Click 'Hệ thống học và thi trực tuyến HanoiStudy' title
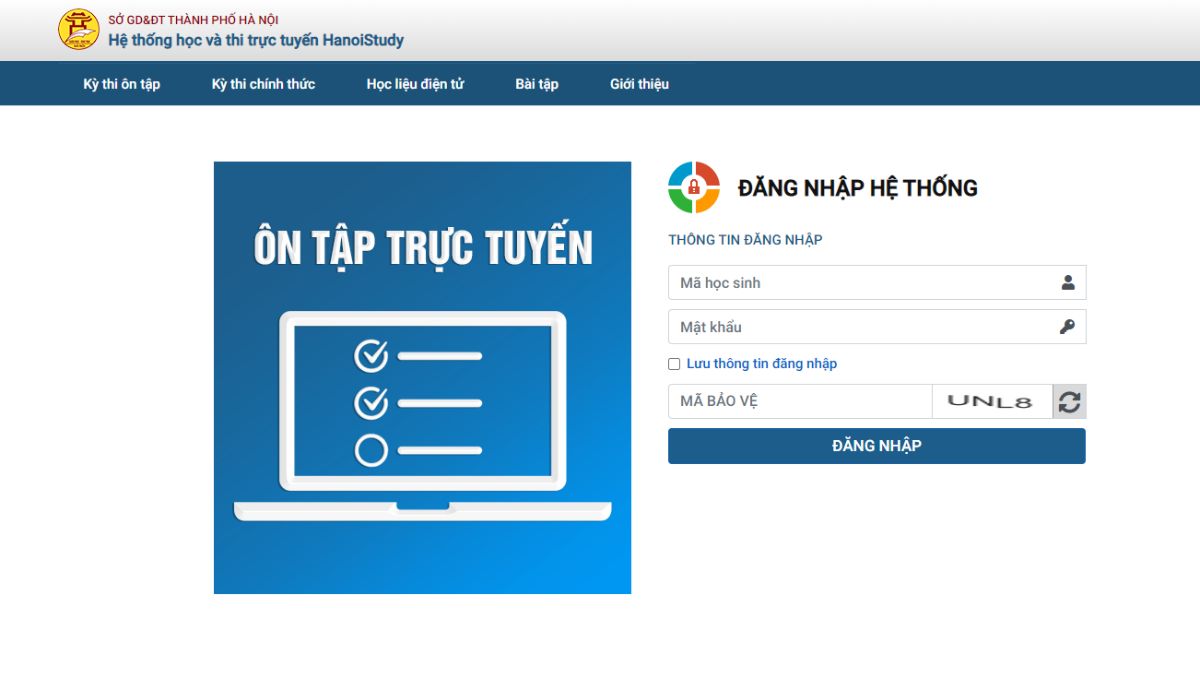1200x675 pixels. (x=254, y=39)
